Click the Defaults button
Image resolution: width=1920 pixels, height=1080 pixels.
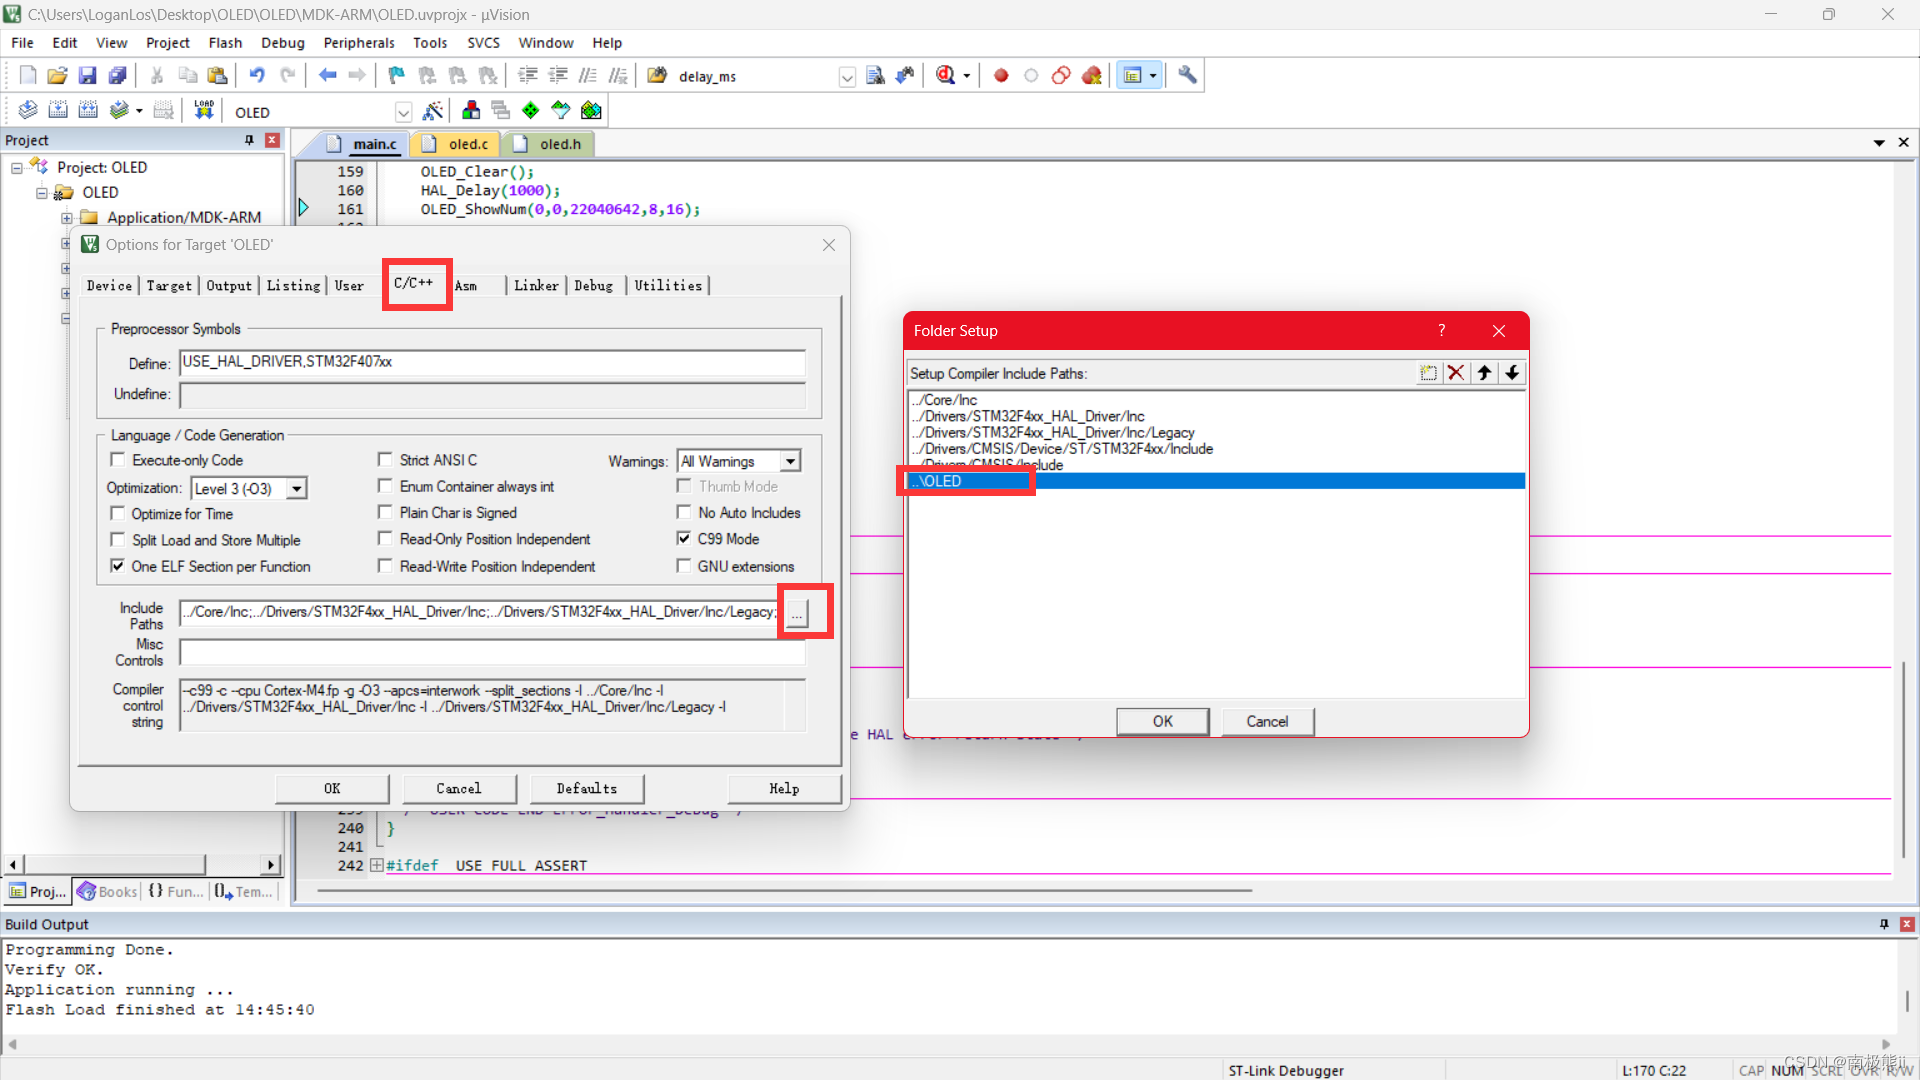click(586, 789)
